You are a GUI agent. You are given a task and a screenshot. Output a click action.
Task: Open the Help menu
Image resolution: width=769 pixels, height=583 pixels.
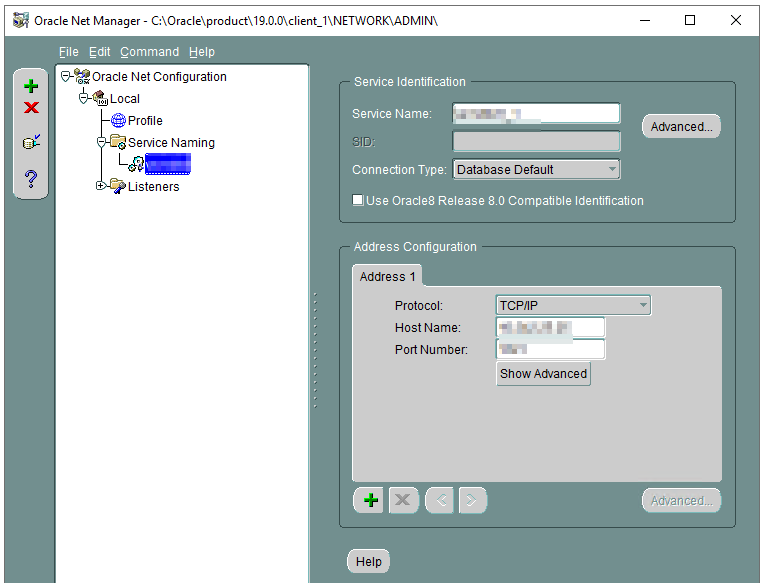point(202,51)
